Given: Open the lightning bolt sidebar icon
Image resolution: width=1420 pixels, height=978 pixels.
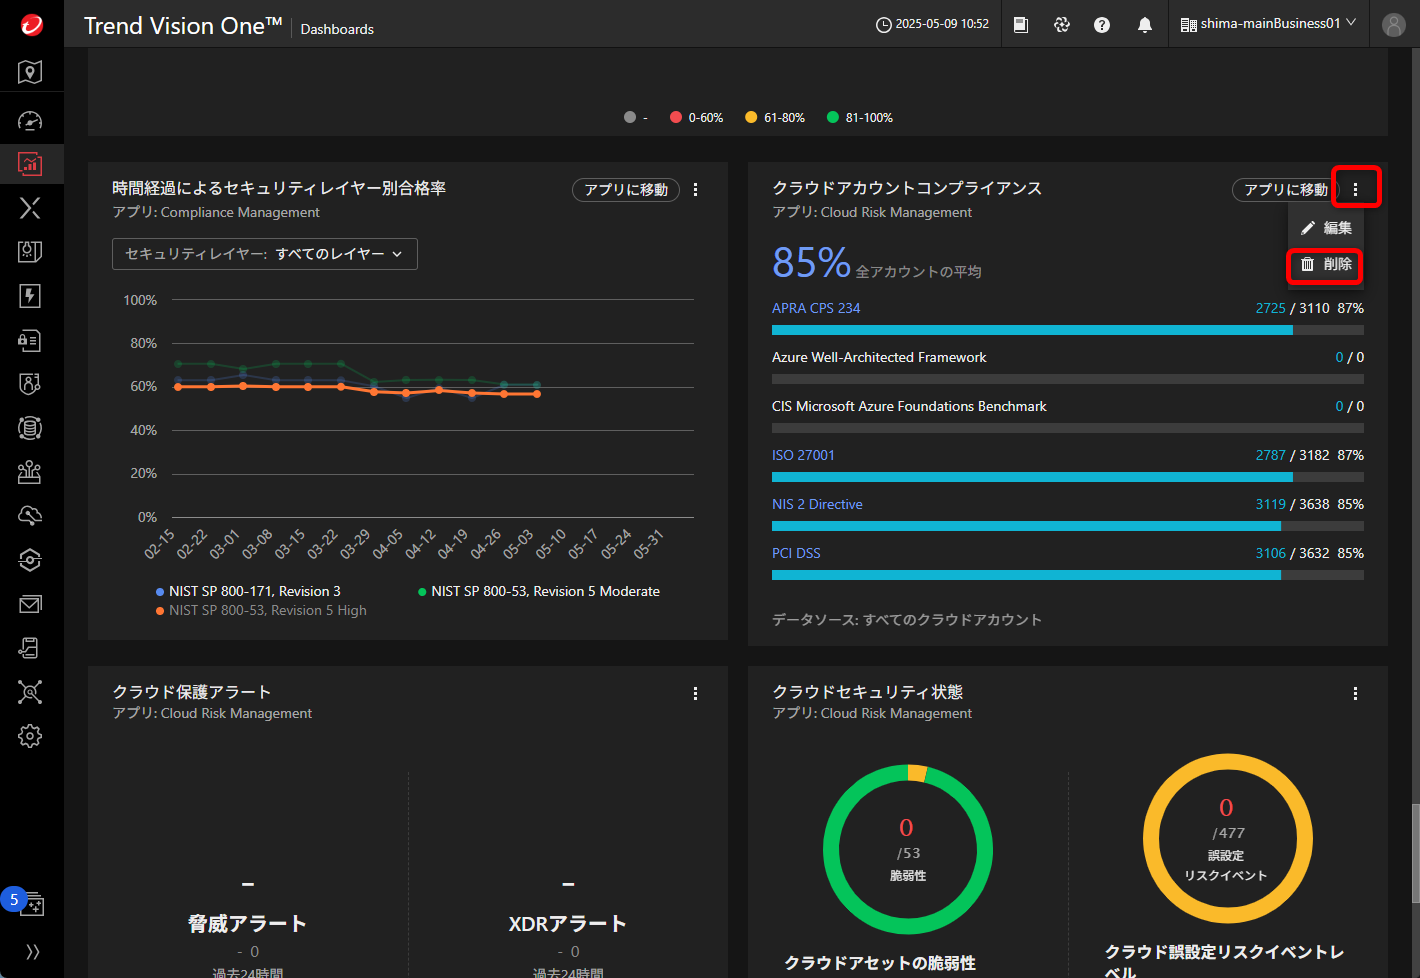Looking at the screenshot, I should click(x=30, y=296).
